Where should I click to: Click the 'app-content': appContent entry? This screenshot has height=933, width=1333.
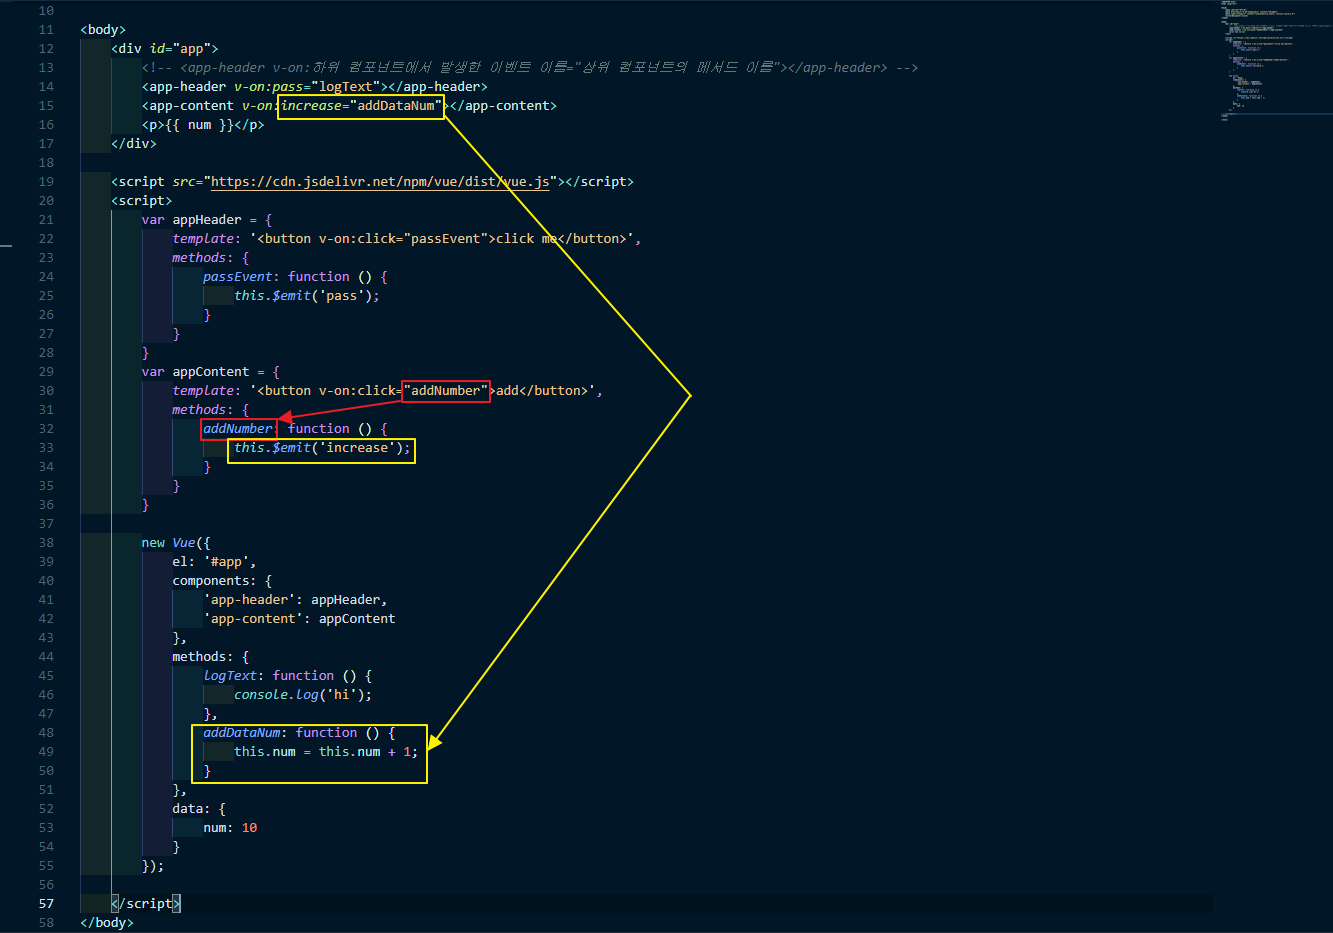(299, 619)
